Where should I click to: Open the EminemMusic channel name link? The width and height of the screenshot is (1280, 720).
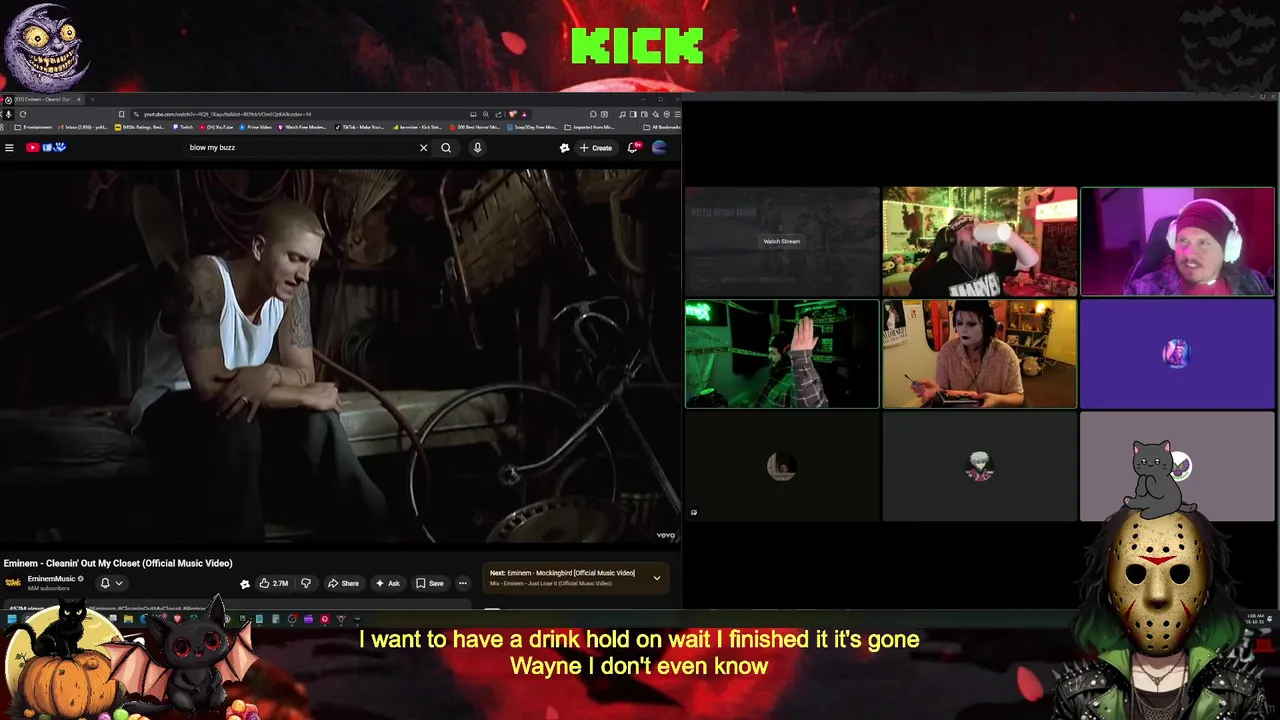click(x=51, y=579)
